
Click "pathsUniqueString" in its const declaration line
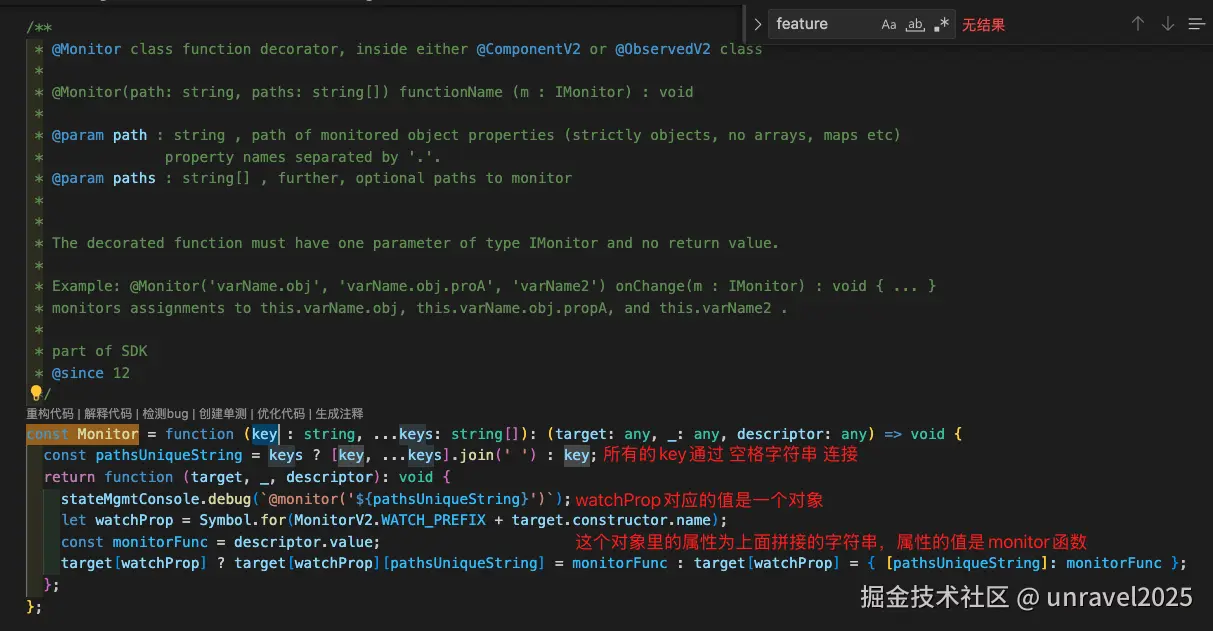pos(169,455)
